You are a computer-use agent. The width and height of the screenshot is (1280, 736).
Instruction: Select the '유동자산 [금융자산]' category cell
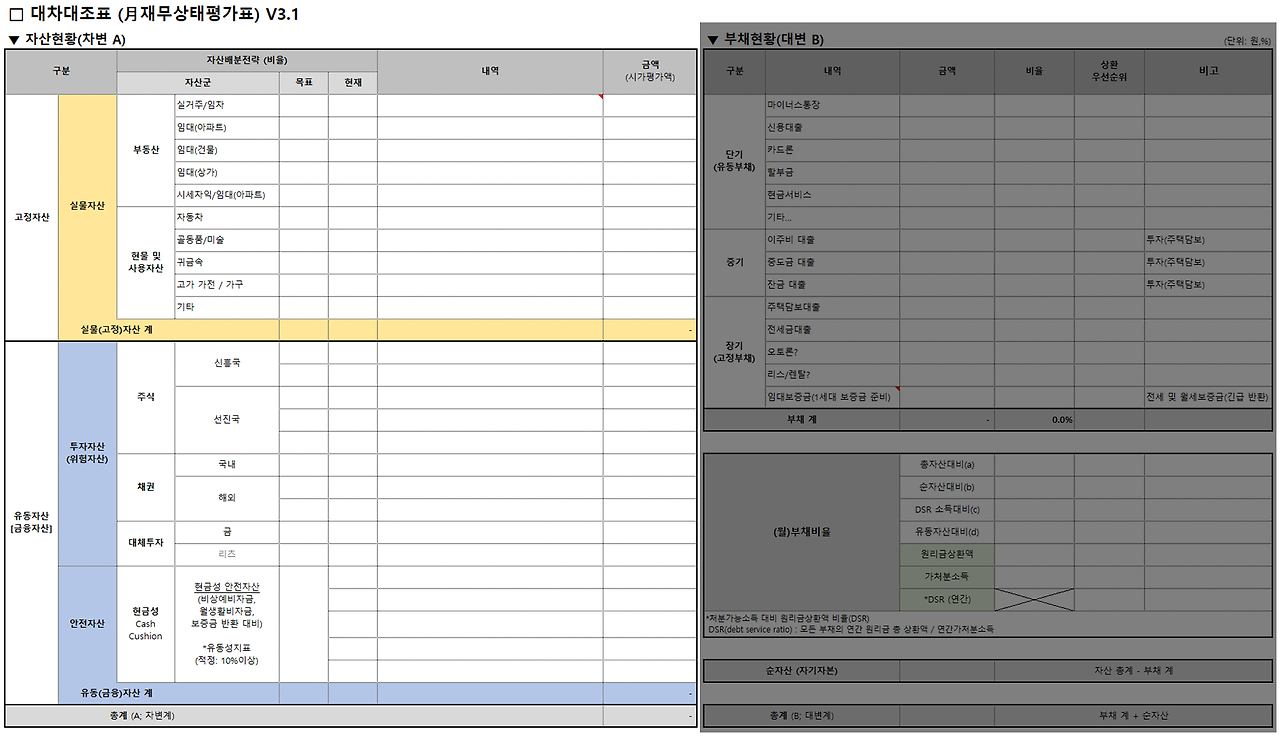point(32,522)
